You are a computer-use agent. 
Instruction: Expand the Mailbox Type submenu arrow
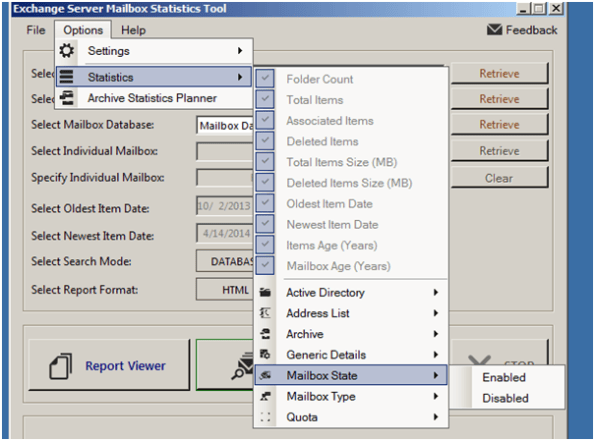tap(436, 396)
